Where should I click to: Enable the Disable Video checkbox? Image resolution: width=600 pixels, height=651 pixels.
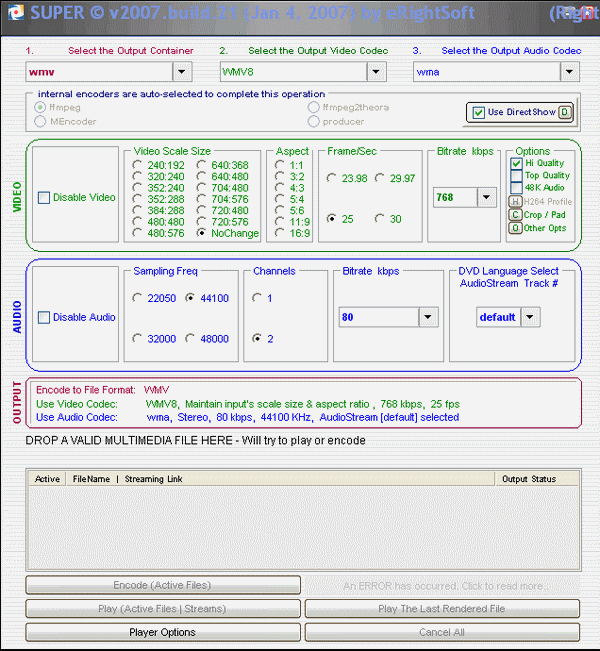pyautogui.click(x=44, y=198)
